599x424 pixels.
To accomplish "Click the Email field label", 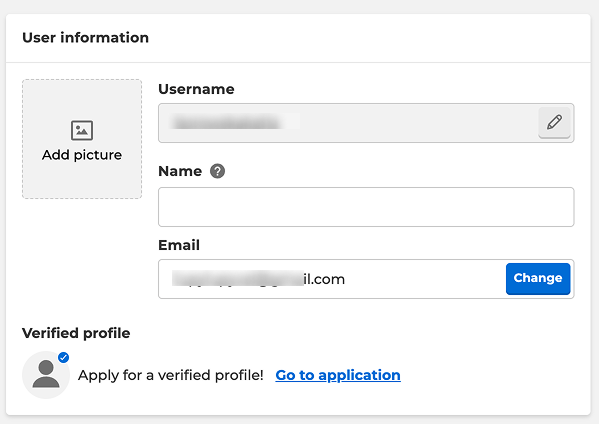I will (x=179, y=245).
